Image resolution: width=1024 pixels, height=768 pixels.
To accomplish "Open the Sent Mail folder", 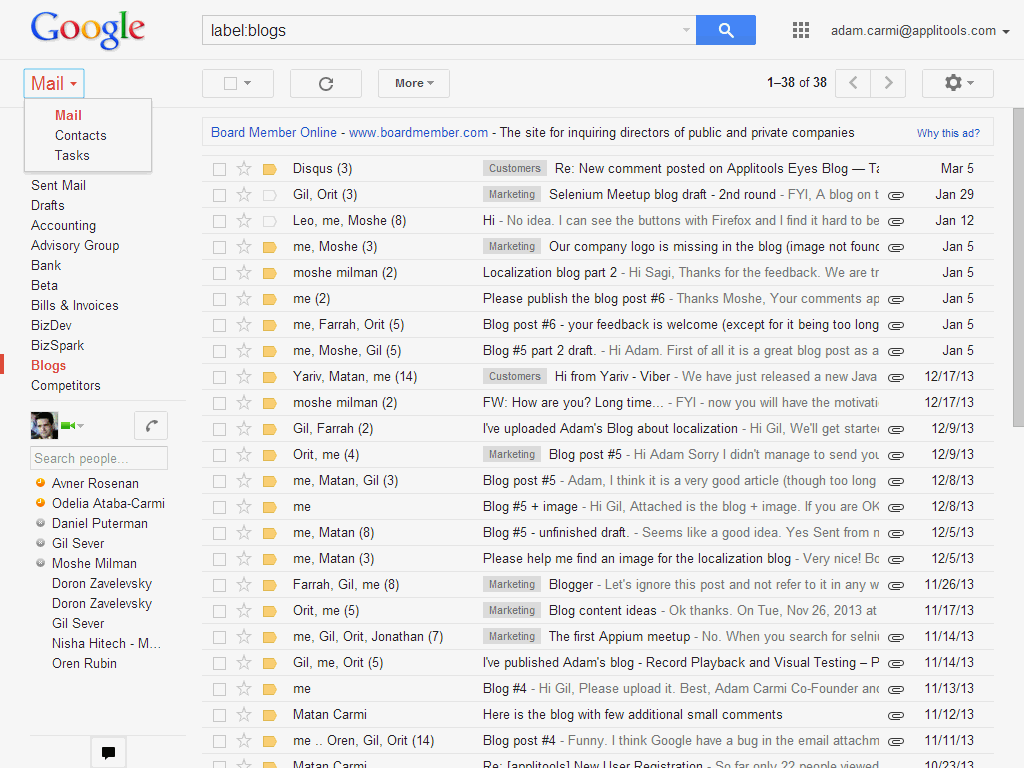I will 58,185.
